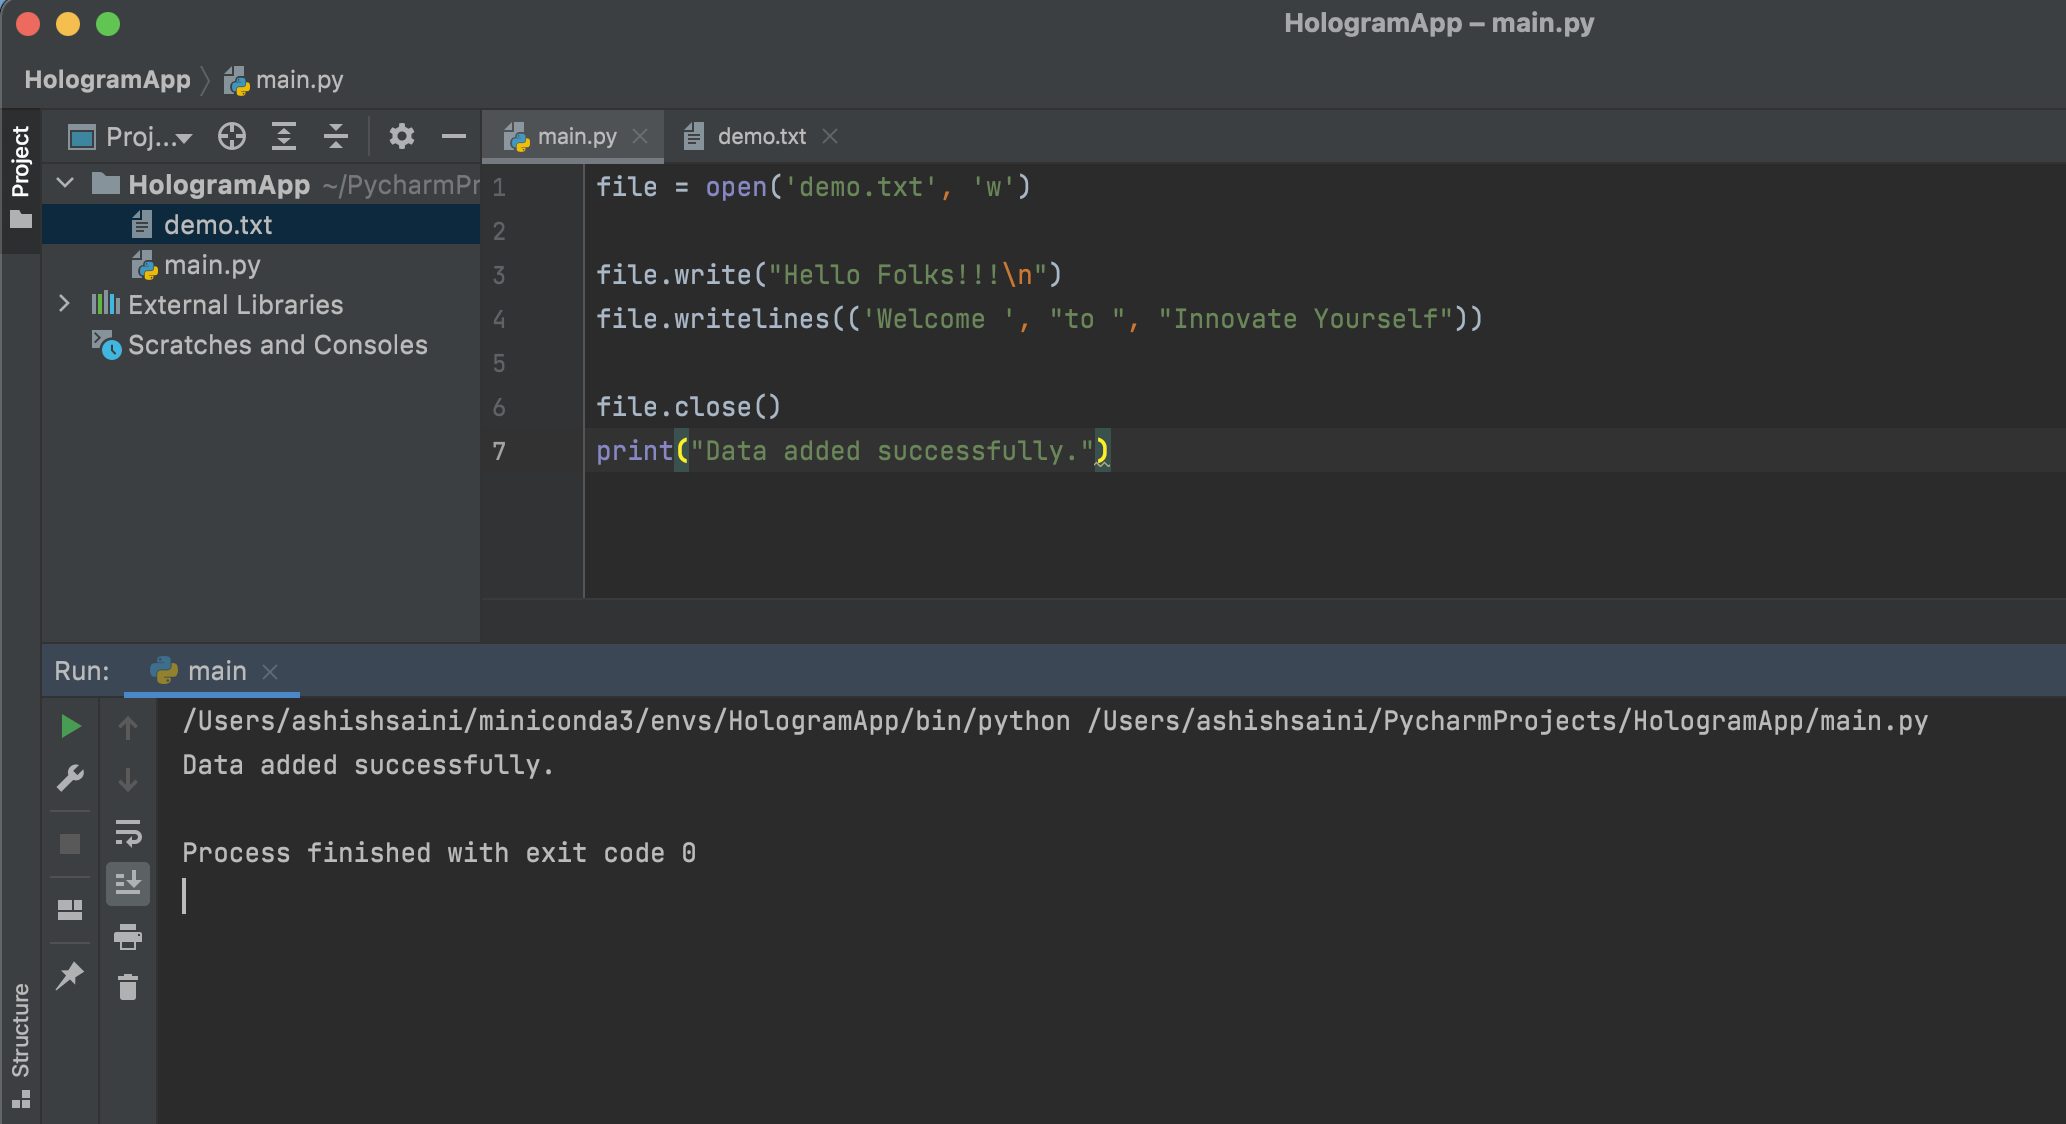This screenshot has width=2066, height=1124.
Task: Open Project panel options via the gear icon
Action: [x=402, y=136]
